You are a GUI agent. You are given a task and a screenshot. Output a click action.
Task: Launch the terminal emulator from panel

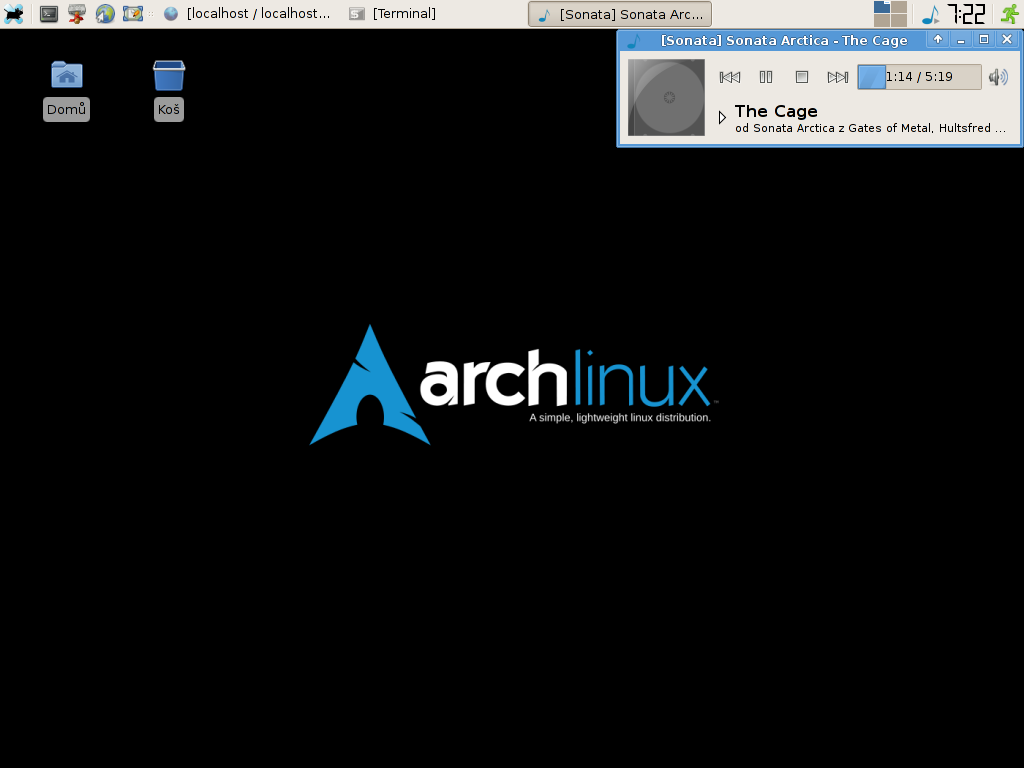49,14
